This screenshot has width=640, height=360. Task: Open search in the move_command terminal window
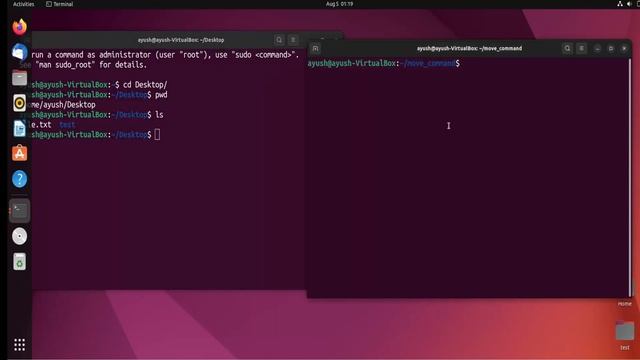[x=567, y=49]
